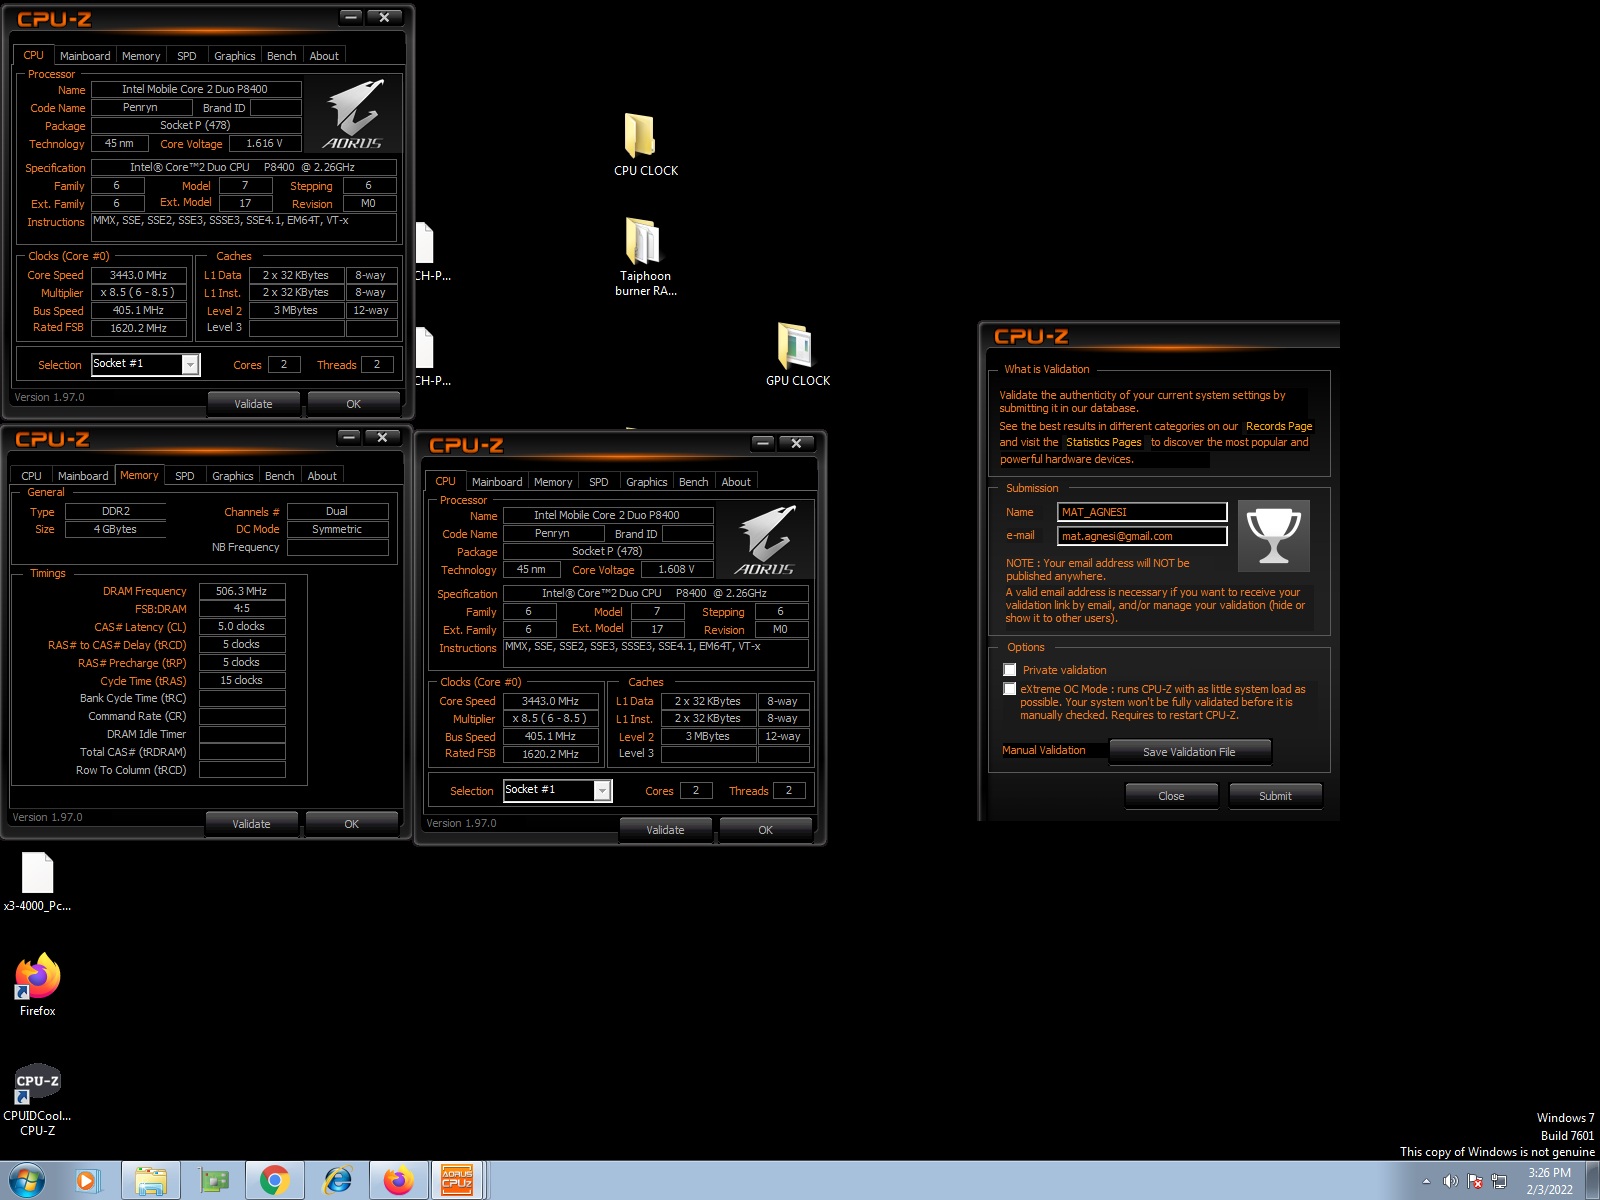Open the CPU CLOCK folder icon

point(641,135)
